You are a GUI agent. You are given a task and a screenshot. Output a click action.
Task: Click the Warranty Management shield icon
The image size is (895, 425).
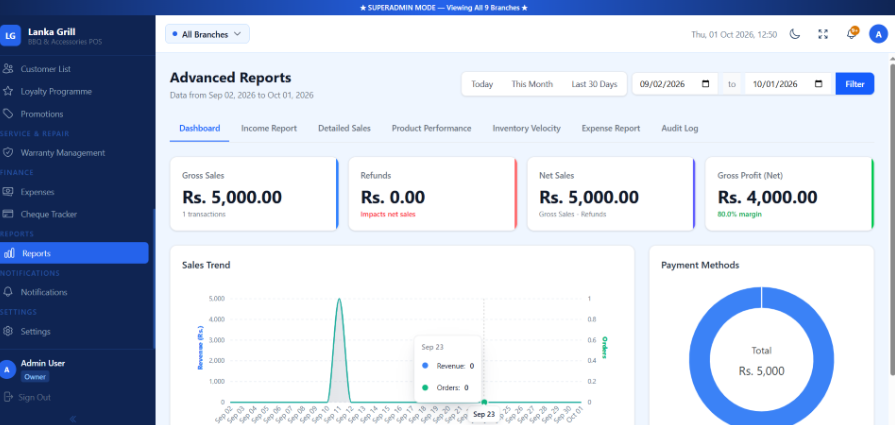click(x=8, y=152)
